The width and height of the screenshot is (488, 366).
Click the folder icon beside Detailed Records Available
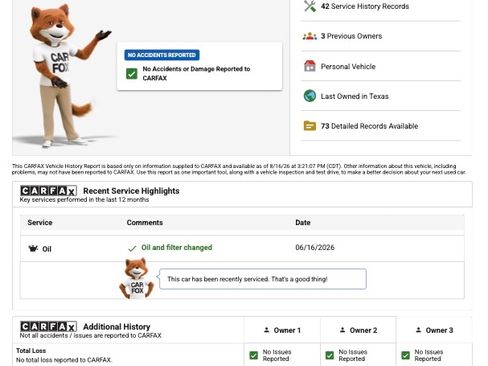(310, 126)
